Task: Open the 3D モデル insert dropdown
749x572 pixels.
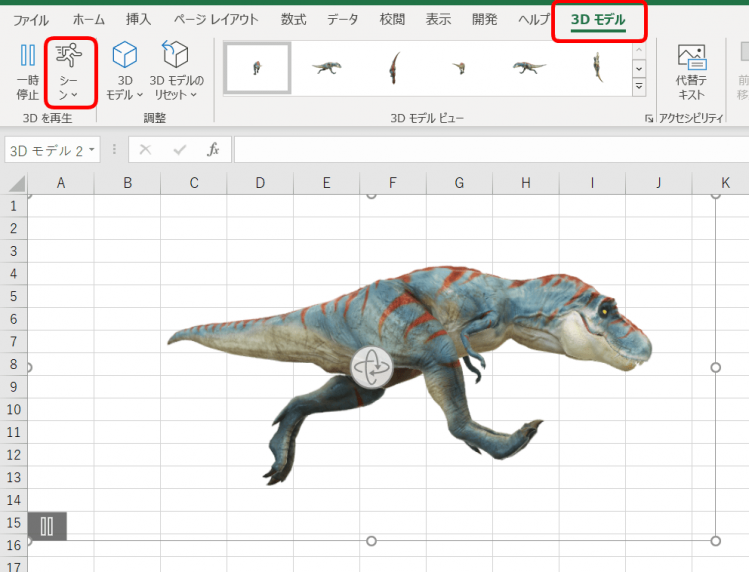Action: pos(125,71)
